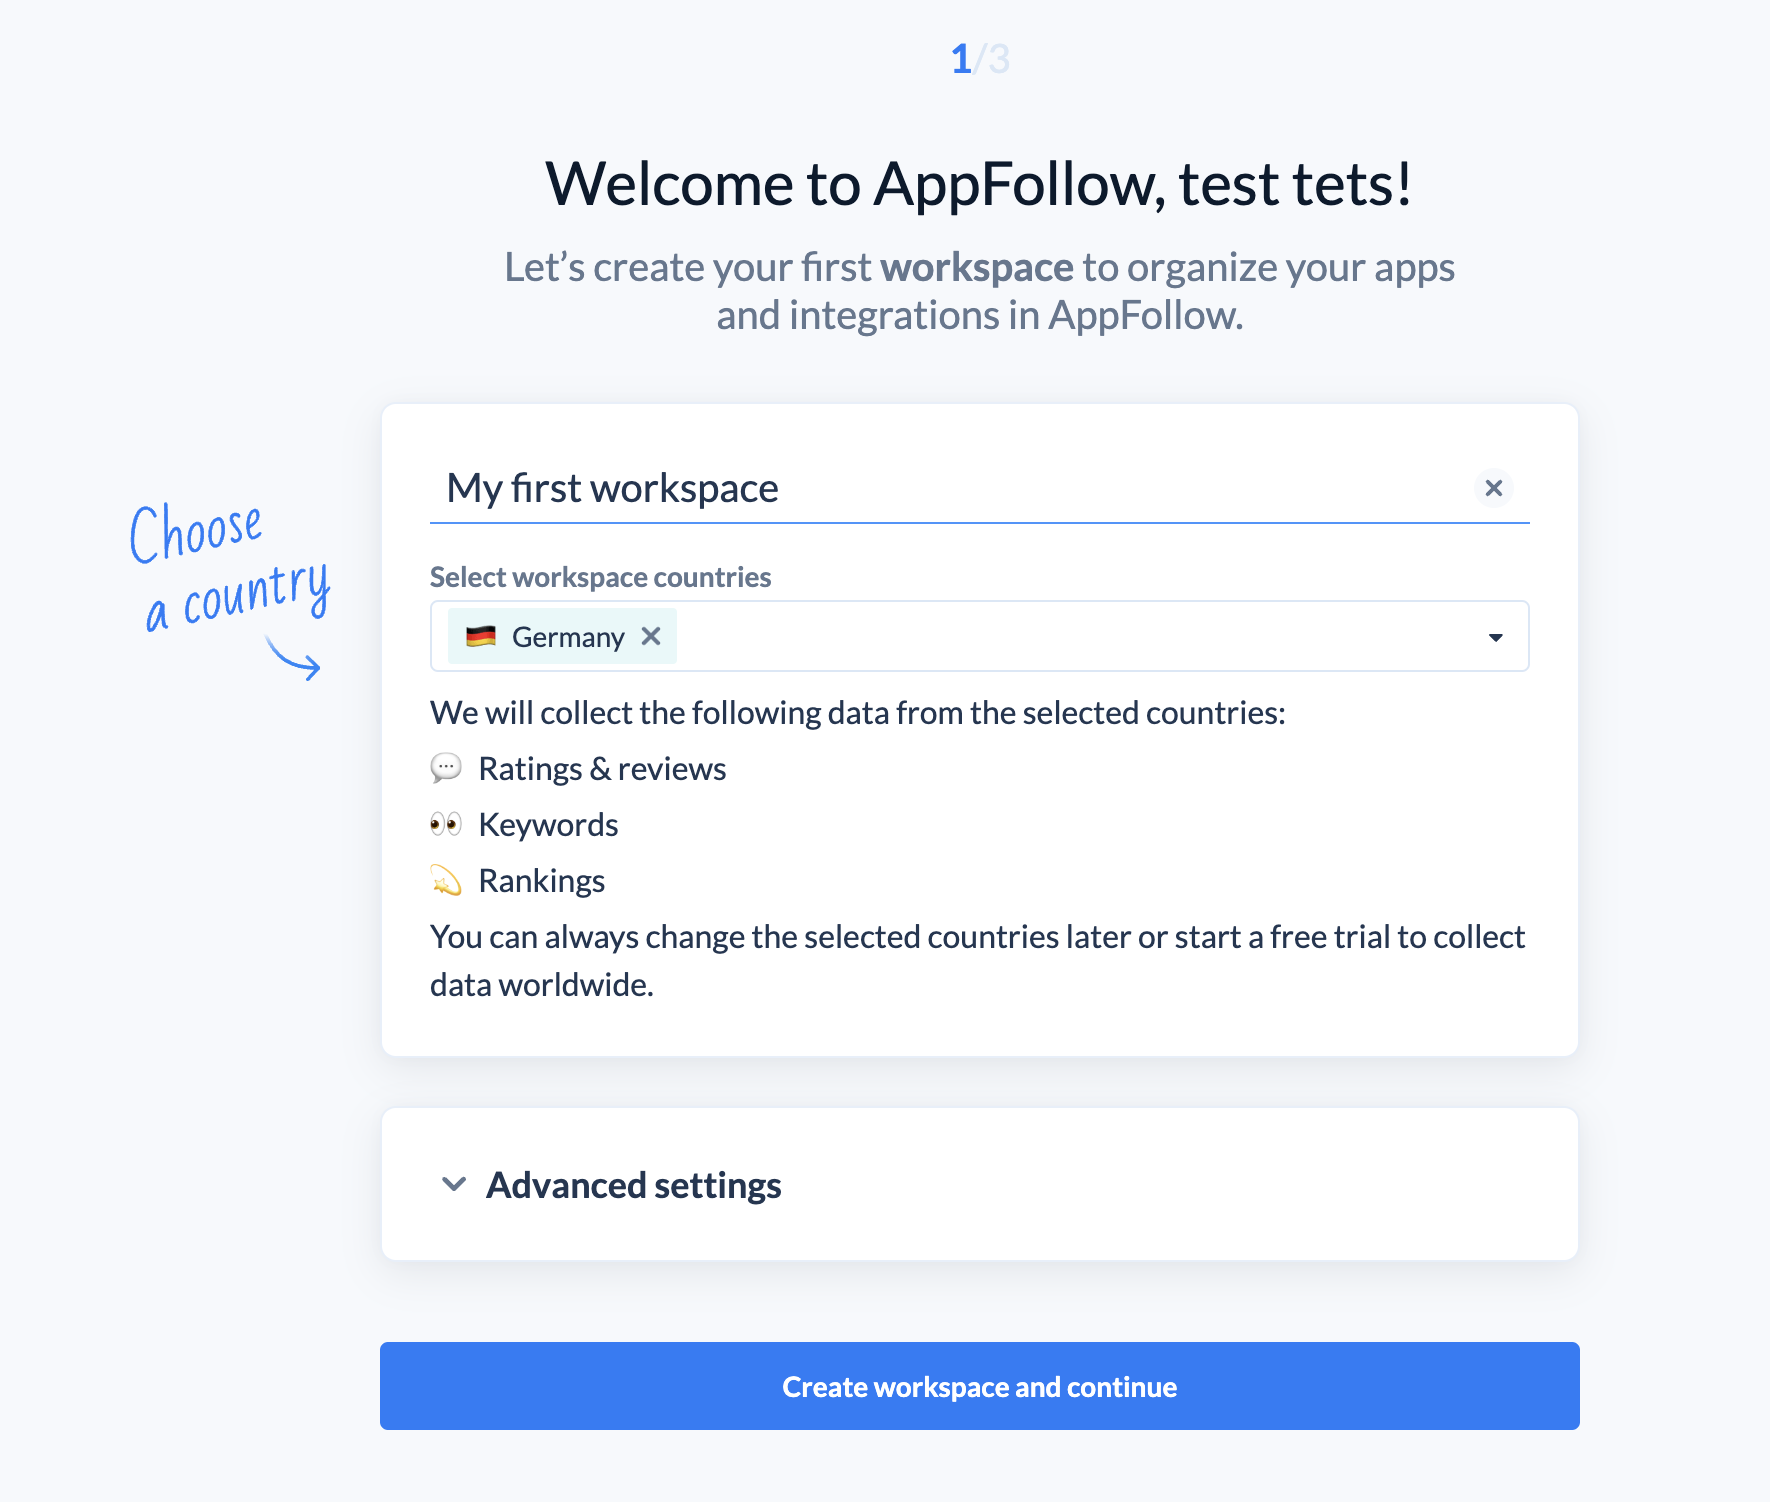
Task: Select the X icon inside the Germany chip
Action: pyautogui.click(x=652, y=636)
